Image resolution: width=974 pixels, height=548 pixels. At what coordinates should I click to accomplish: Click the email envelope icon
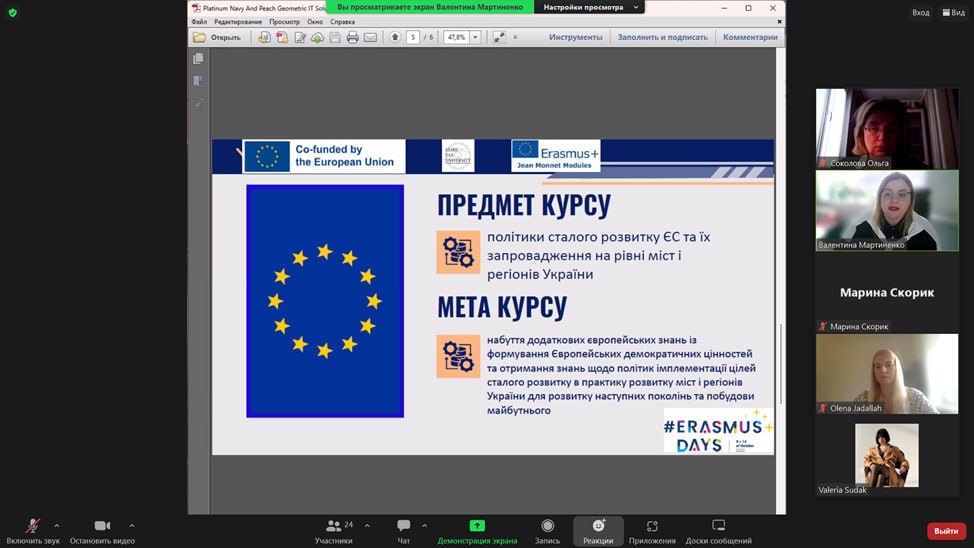370,37
